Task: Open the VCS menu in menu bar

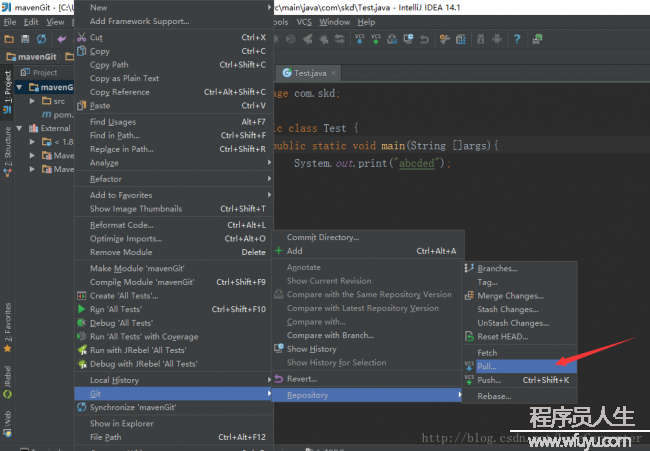Action: click(x=304, y=22)
